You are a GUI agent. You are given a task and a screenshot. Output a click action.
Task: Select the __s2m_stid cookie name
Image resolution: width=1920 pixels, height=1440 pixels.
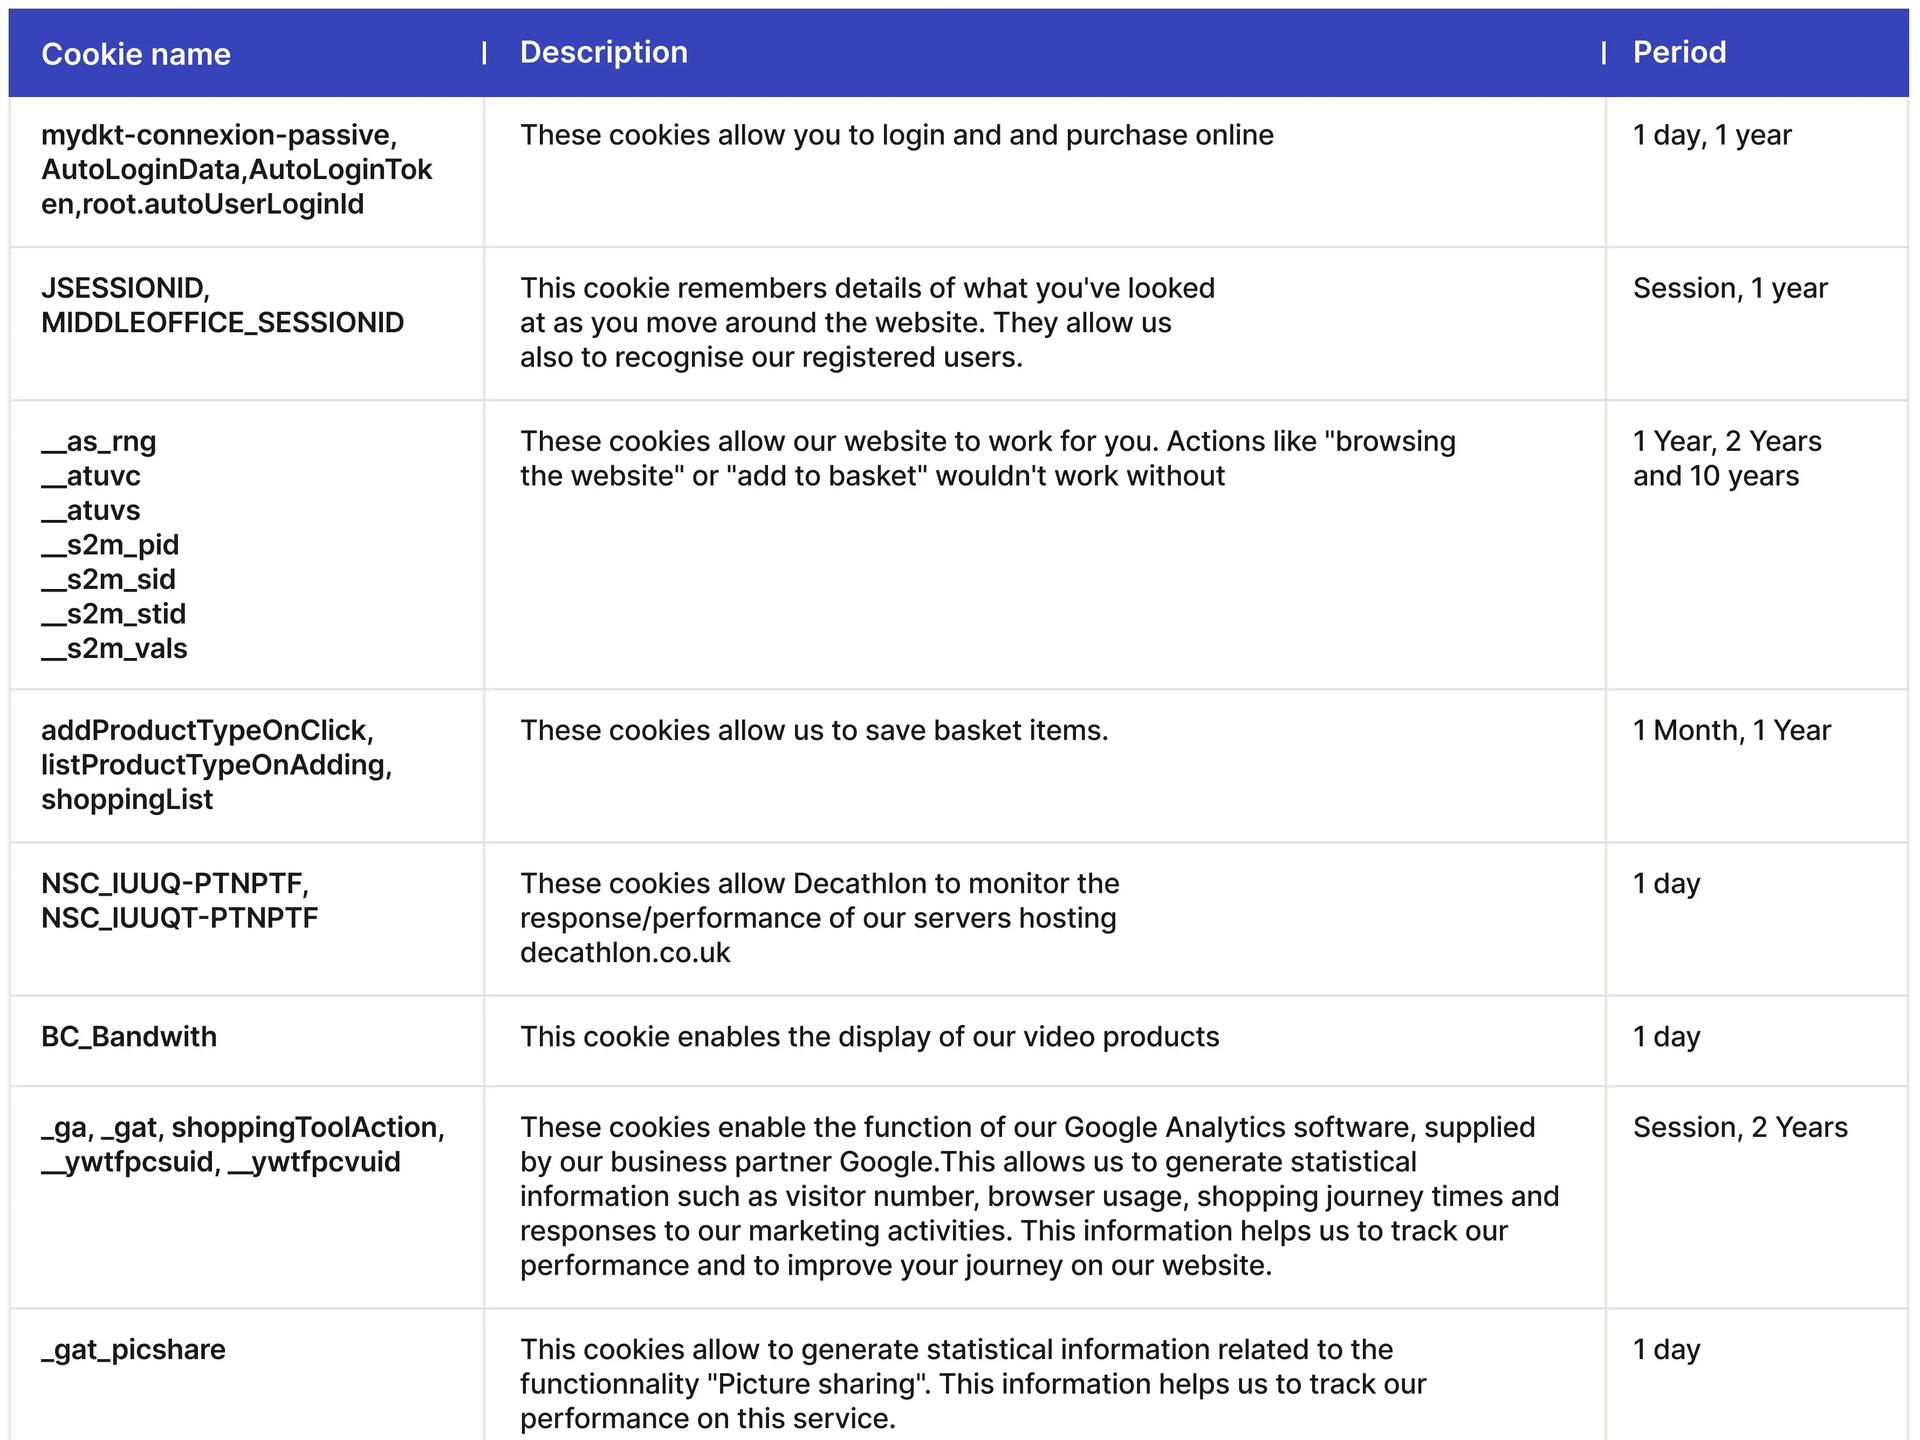coord(114,614)
